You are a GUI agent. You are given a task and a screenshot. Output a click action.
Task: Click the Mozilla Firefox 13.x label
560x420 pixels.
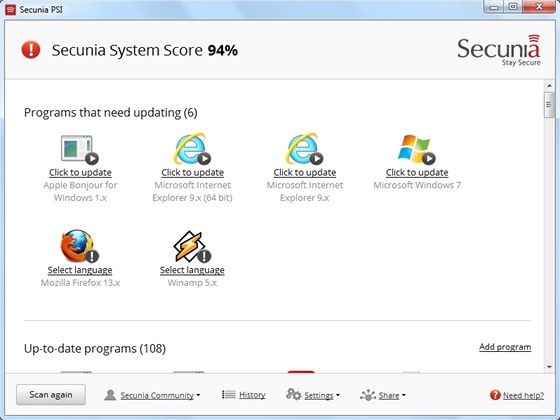click(x=80, y=283)
